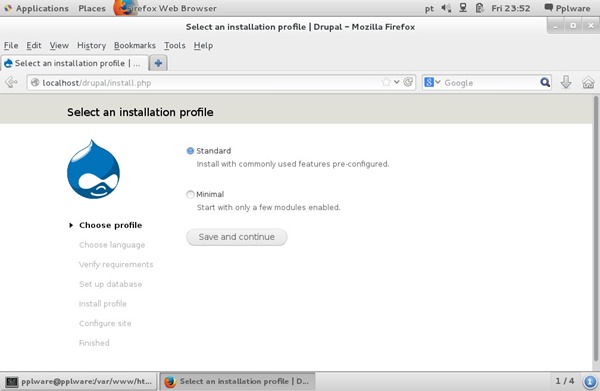Screen dimensions: 600x391
Task: Click the pt keyboard layout indicator
Action: tap(429, 8)
